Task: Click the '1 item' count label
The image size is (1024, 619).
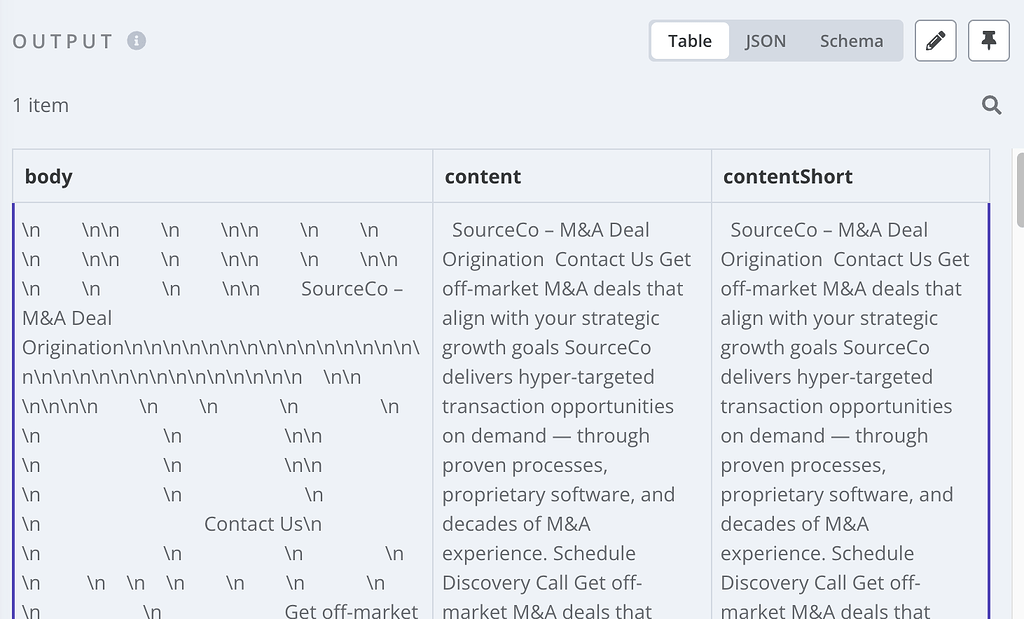Action: 41,105
